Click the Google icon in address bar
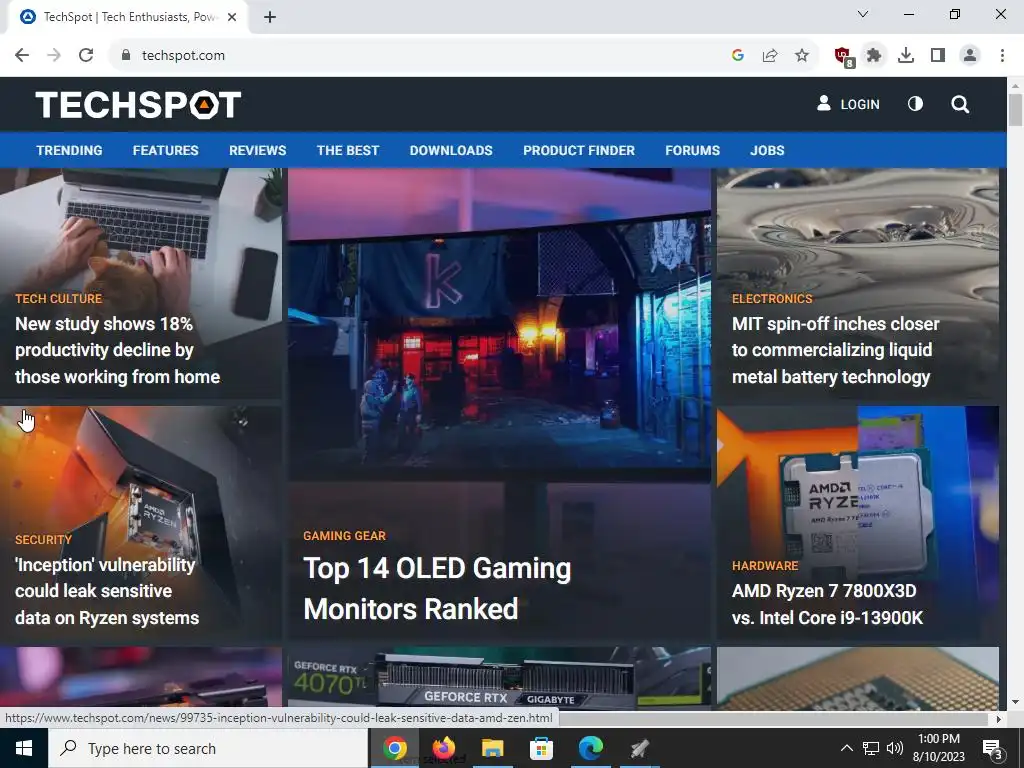 [x=738, y=56]
